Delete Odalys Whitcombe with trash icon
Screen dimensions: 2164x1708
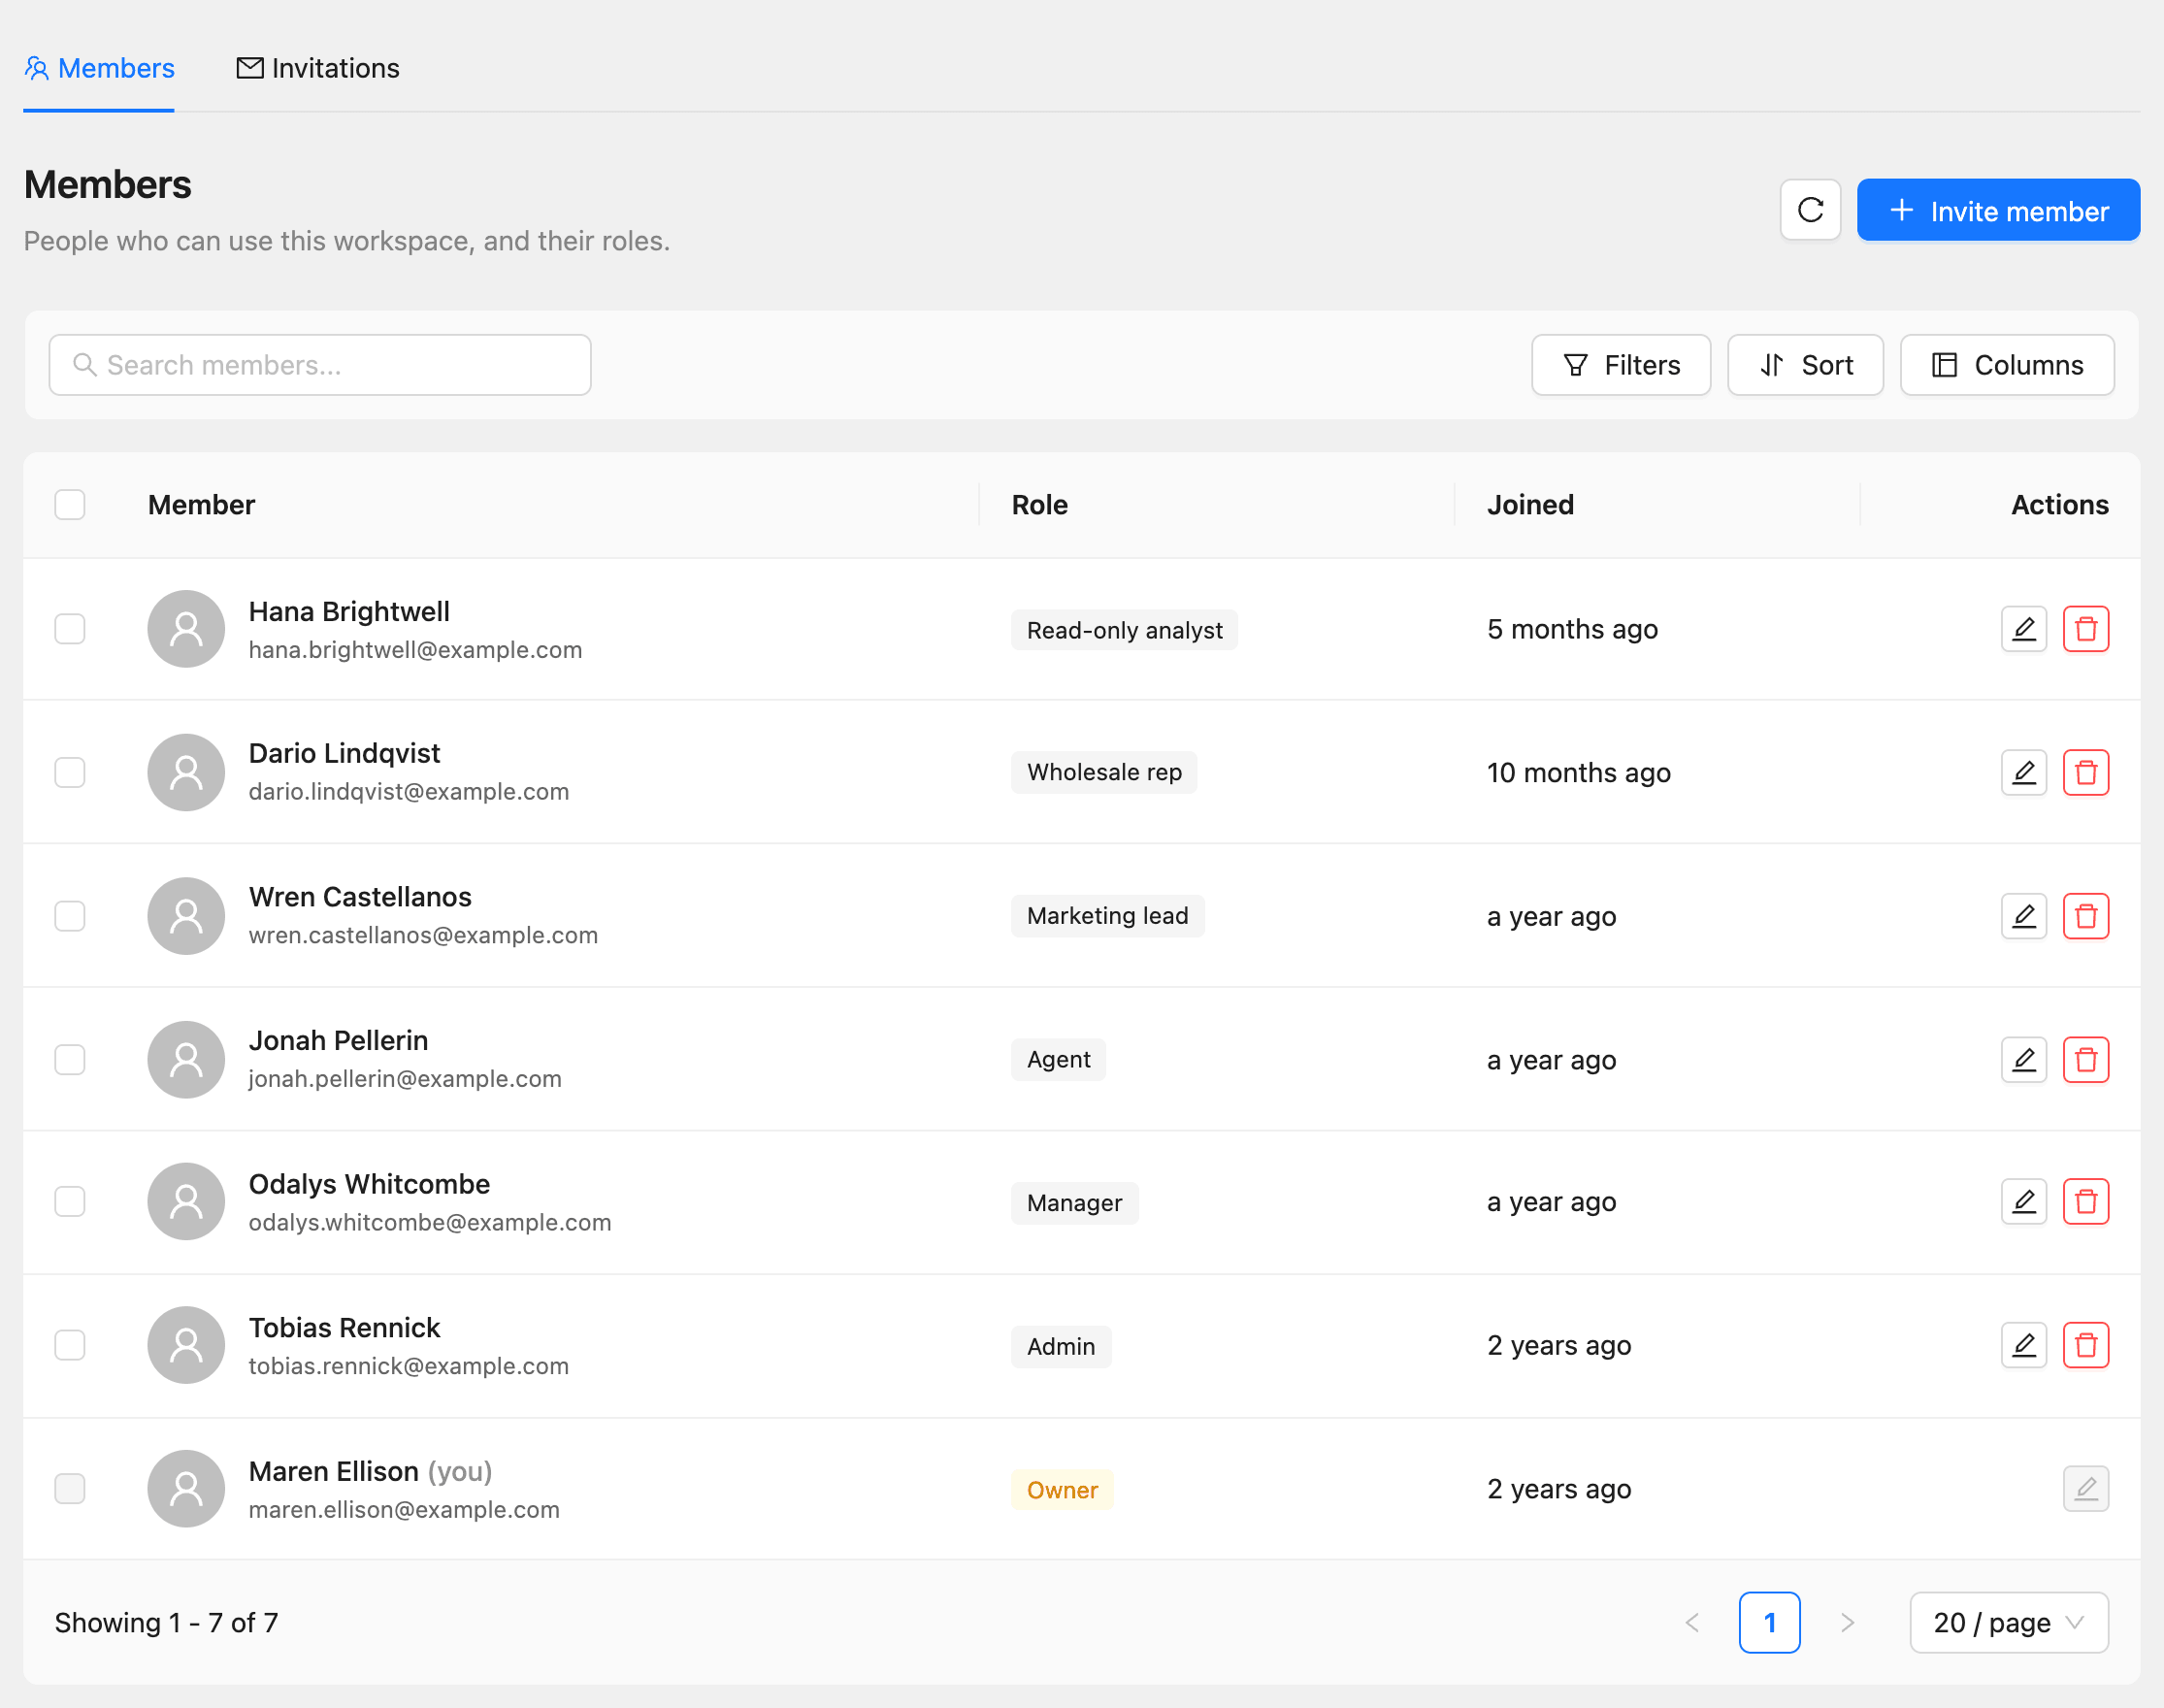click(x=2086, y=1201)
